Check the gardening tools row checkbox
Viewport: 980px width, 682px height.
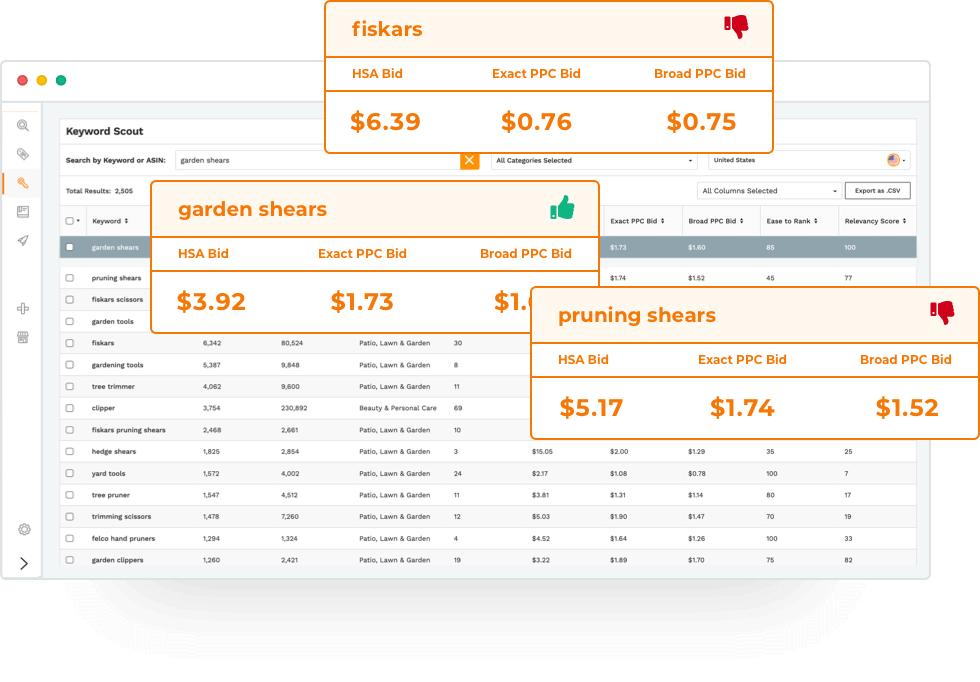[69, 365]
